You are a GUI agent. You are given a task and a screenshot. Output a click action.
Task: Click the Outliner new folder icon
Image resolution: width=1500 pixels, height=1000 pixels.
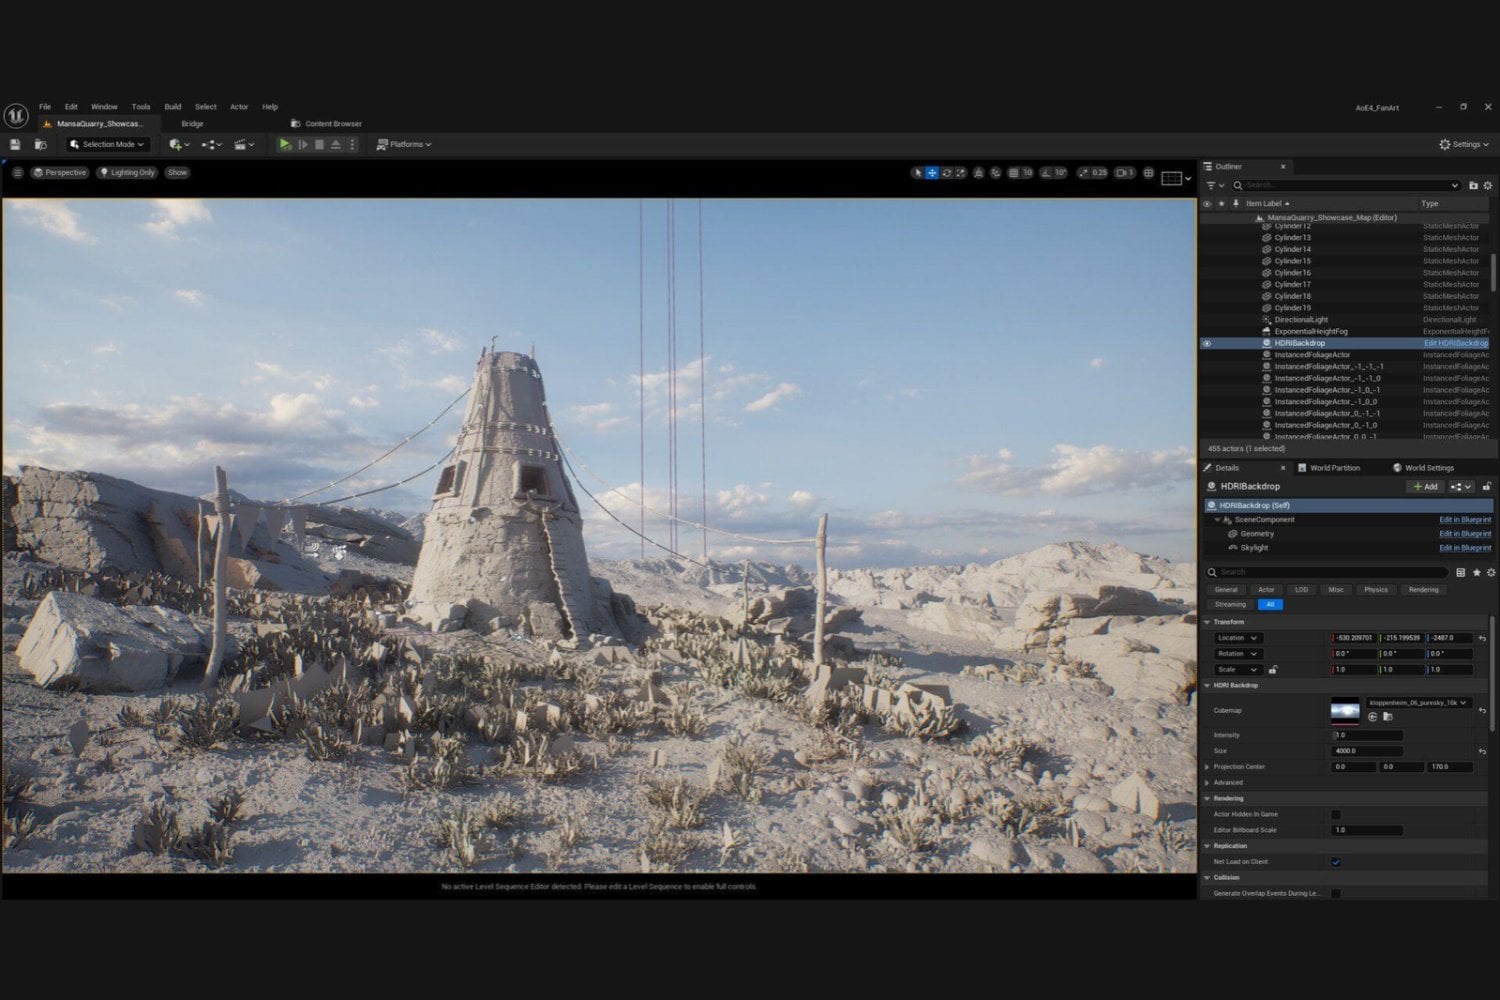pos(1473,185)
